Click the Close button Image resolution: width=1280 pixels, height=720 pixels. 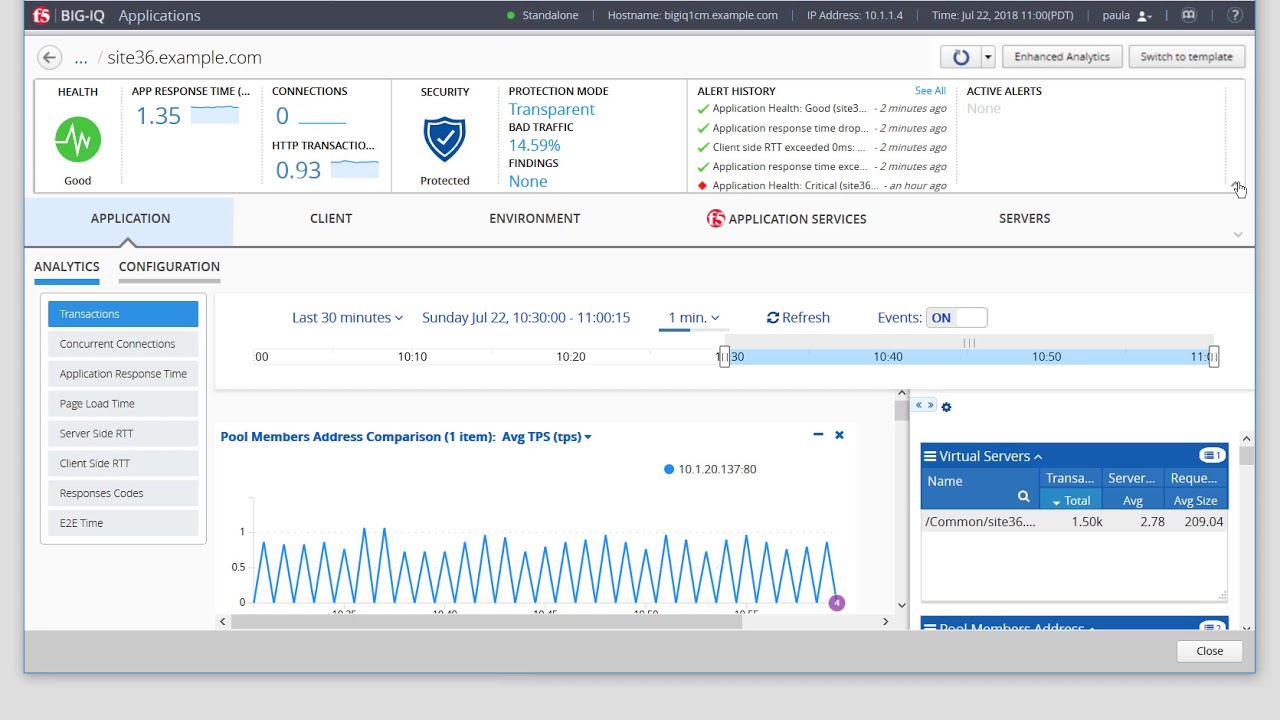tap(1209, 651)
